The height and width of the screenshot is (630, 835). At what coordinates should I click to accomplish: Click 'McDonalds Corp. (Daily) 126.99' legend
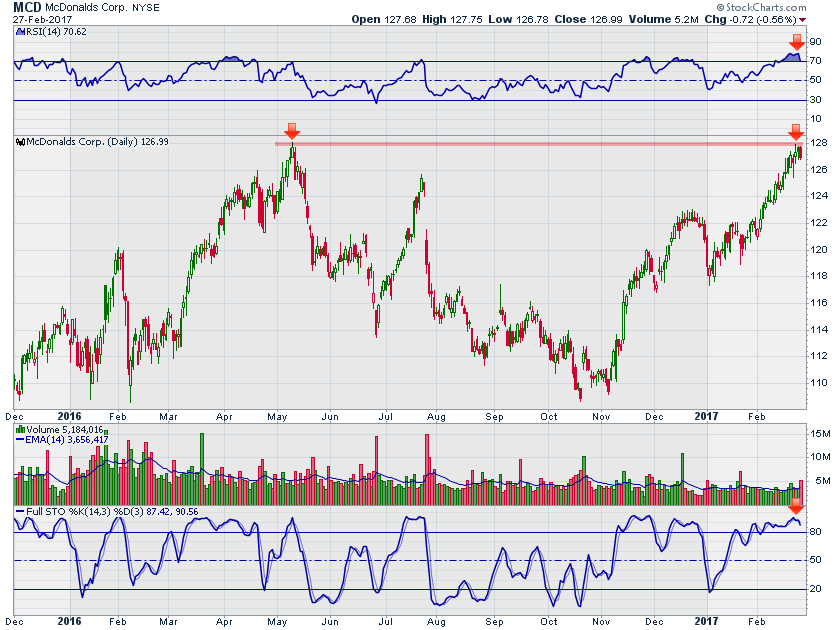[x=97, y=142]
